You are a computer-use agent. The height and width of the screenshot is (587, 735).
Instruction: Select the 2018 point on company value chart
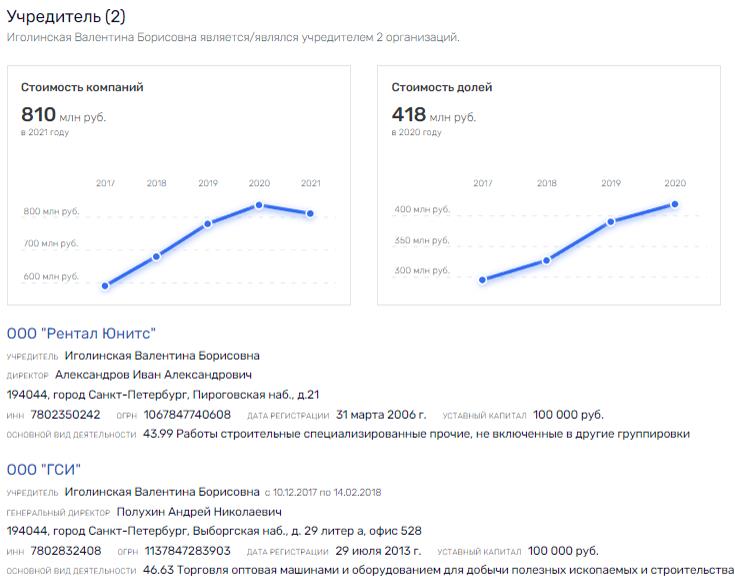pos(157,256)
